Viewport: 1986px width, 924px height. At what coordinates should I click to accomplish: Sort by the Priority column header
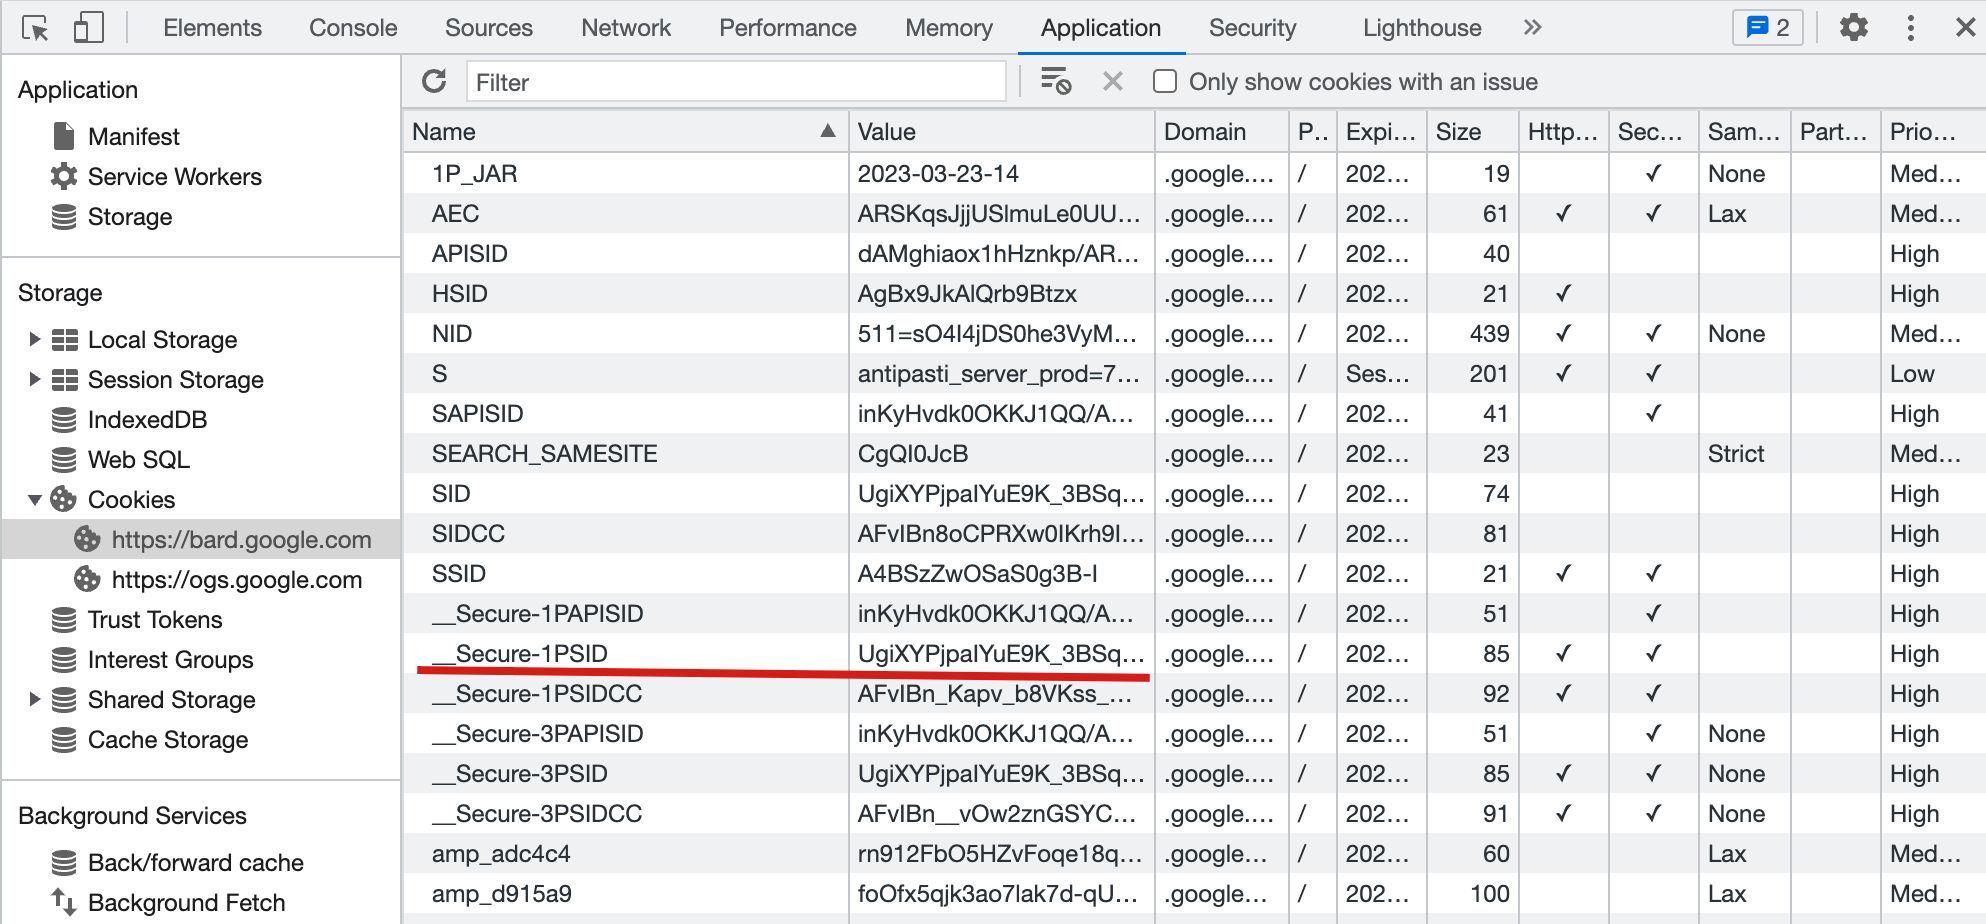pos(1933,131)
